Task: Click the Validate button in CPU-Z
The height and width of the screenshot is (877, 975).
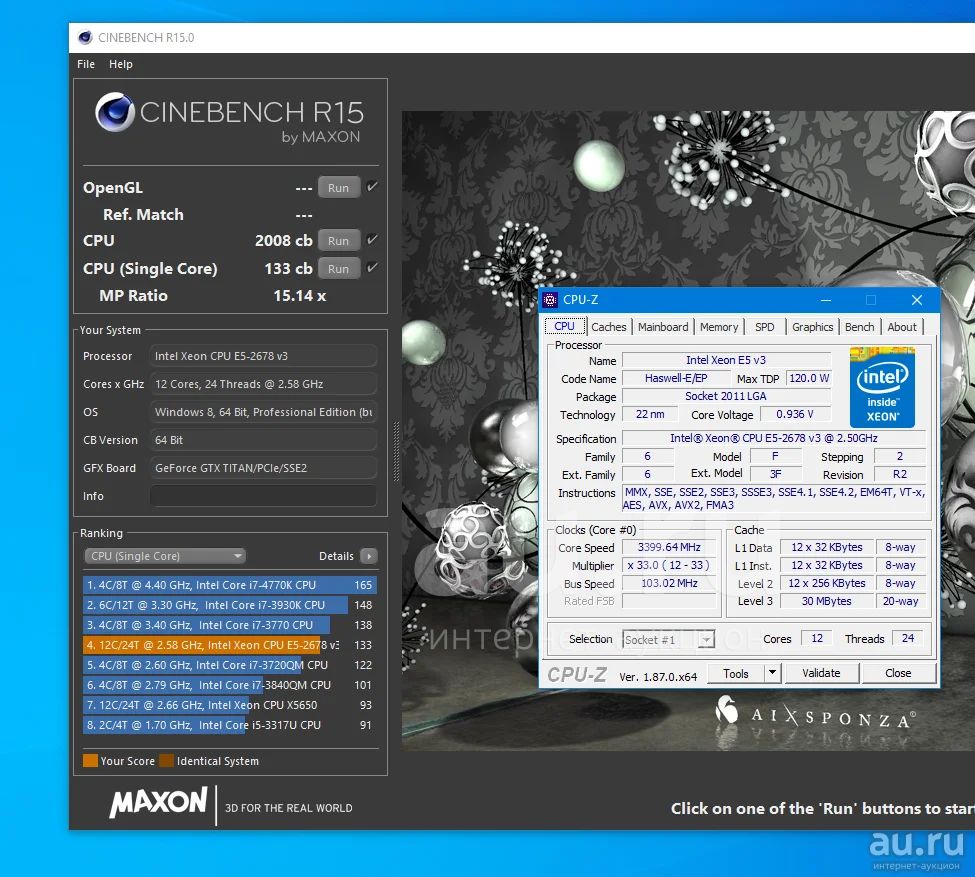Action: [x=821, y=673]
